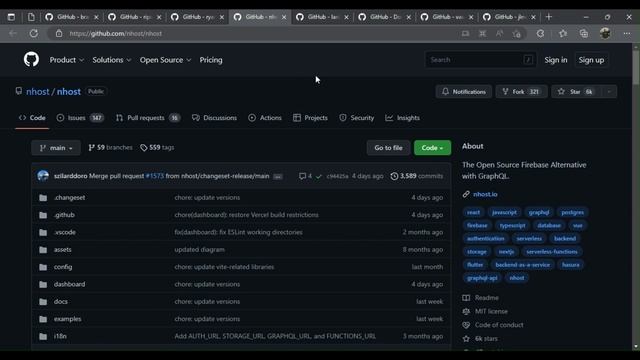Click the Pricing link
The width and height of the screenshot is (640, 360).
(x=211, y=60)
